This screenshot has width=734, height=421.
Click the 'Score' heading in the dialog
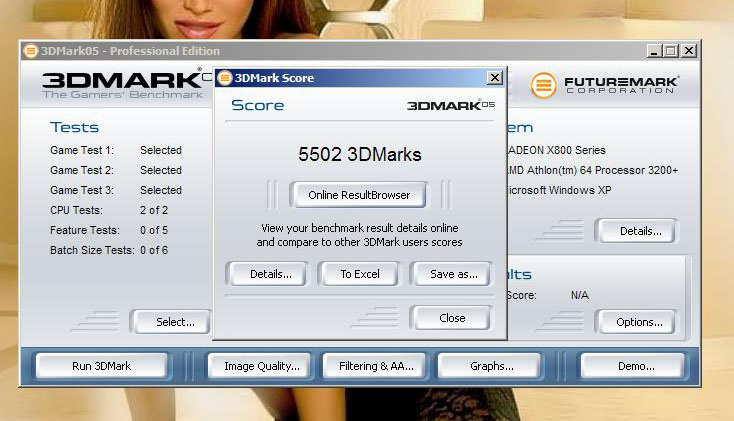coord(257,105)
